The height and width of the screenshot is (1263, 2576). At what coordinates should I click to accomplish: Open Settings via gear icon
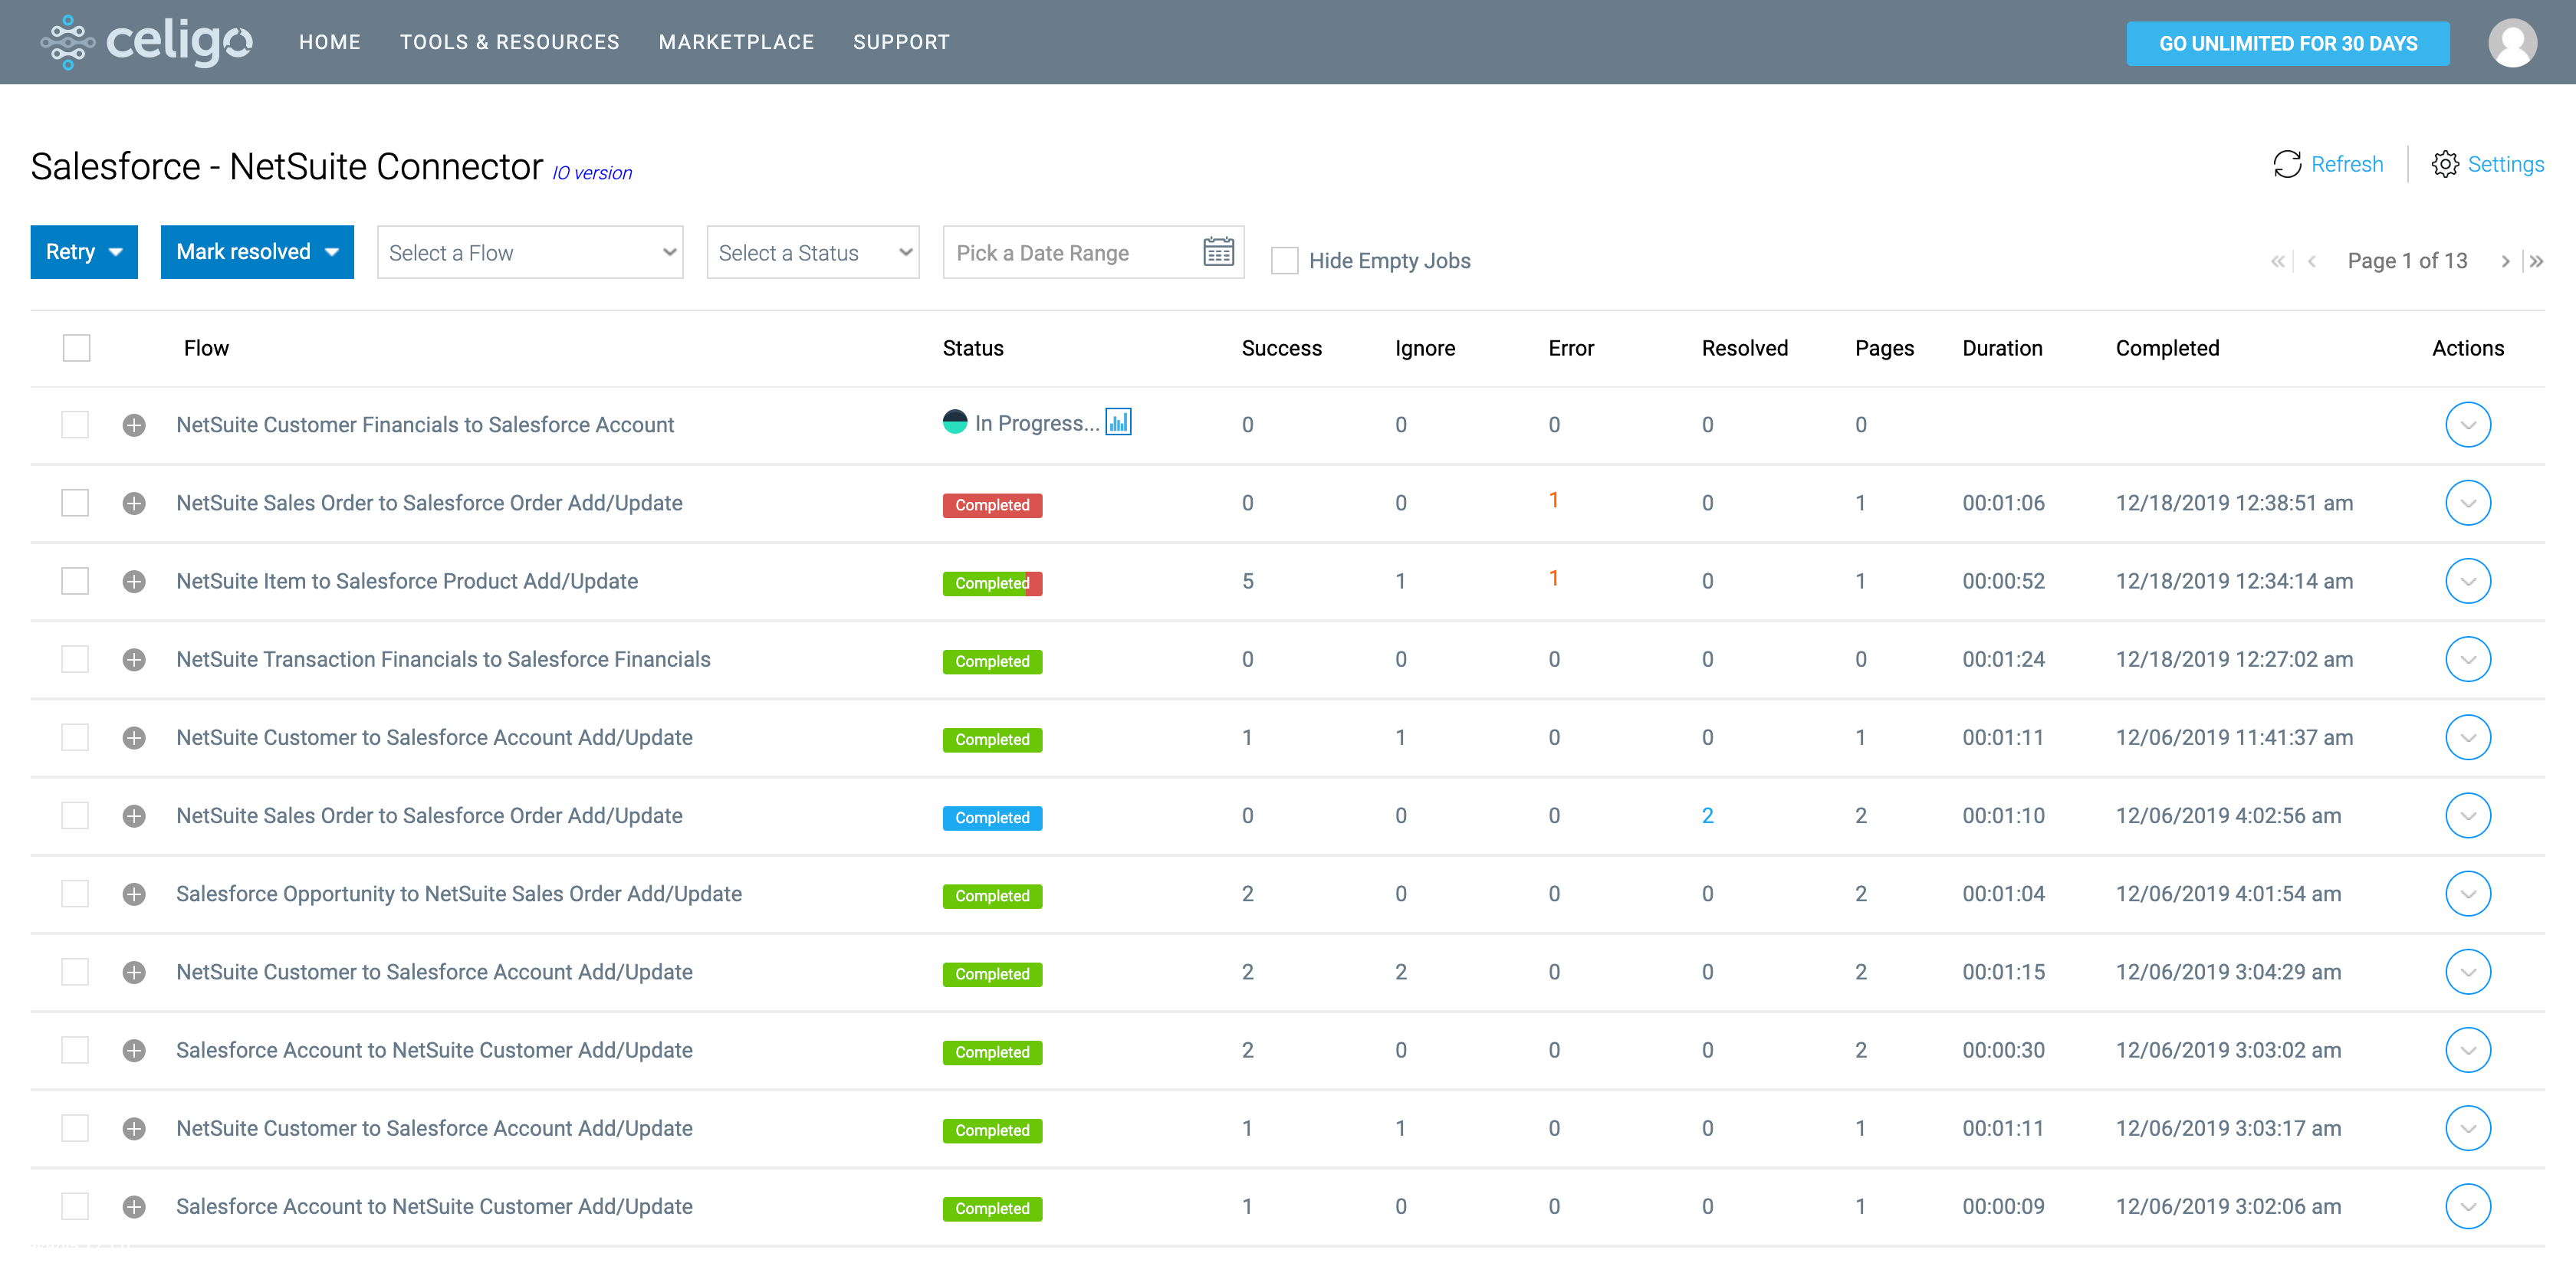(2444, 164)
